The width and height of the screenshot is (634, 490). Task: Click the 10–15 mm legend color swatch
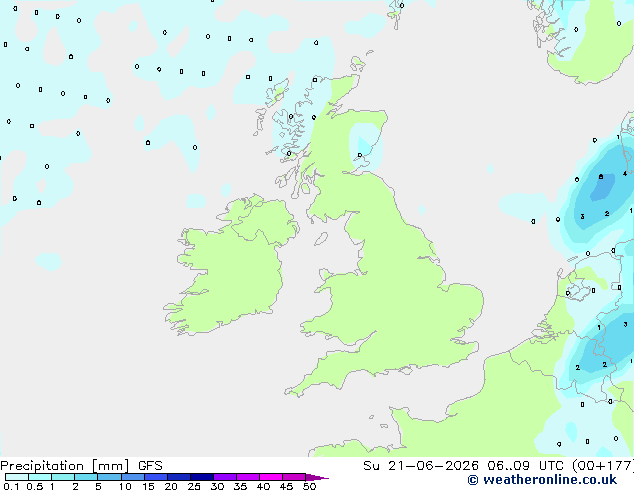[133, 477]
